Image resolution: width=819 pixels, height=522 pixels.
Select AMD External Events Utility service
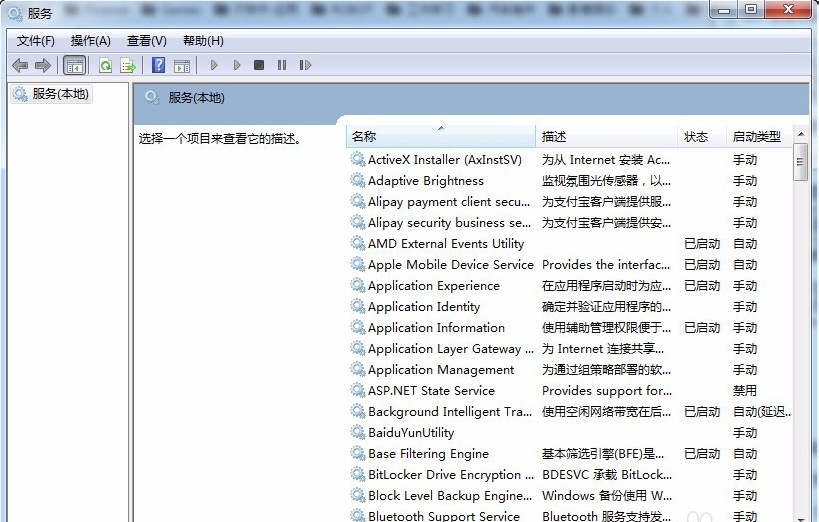click(446, 244)
